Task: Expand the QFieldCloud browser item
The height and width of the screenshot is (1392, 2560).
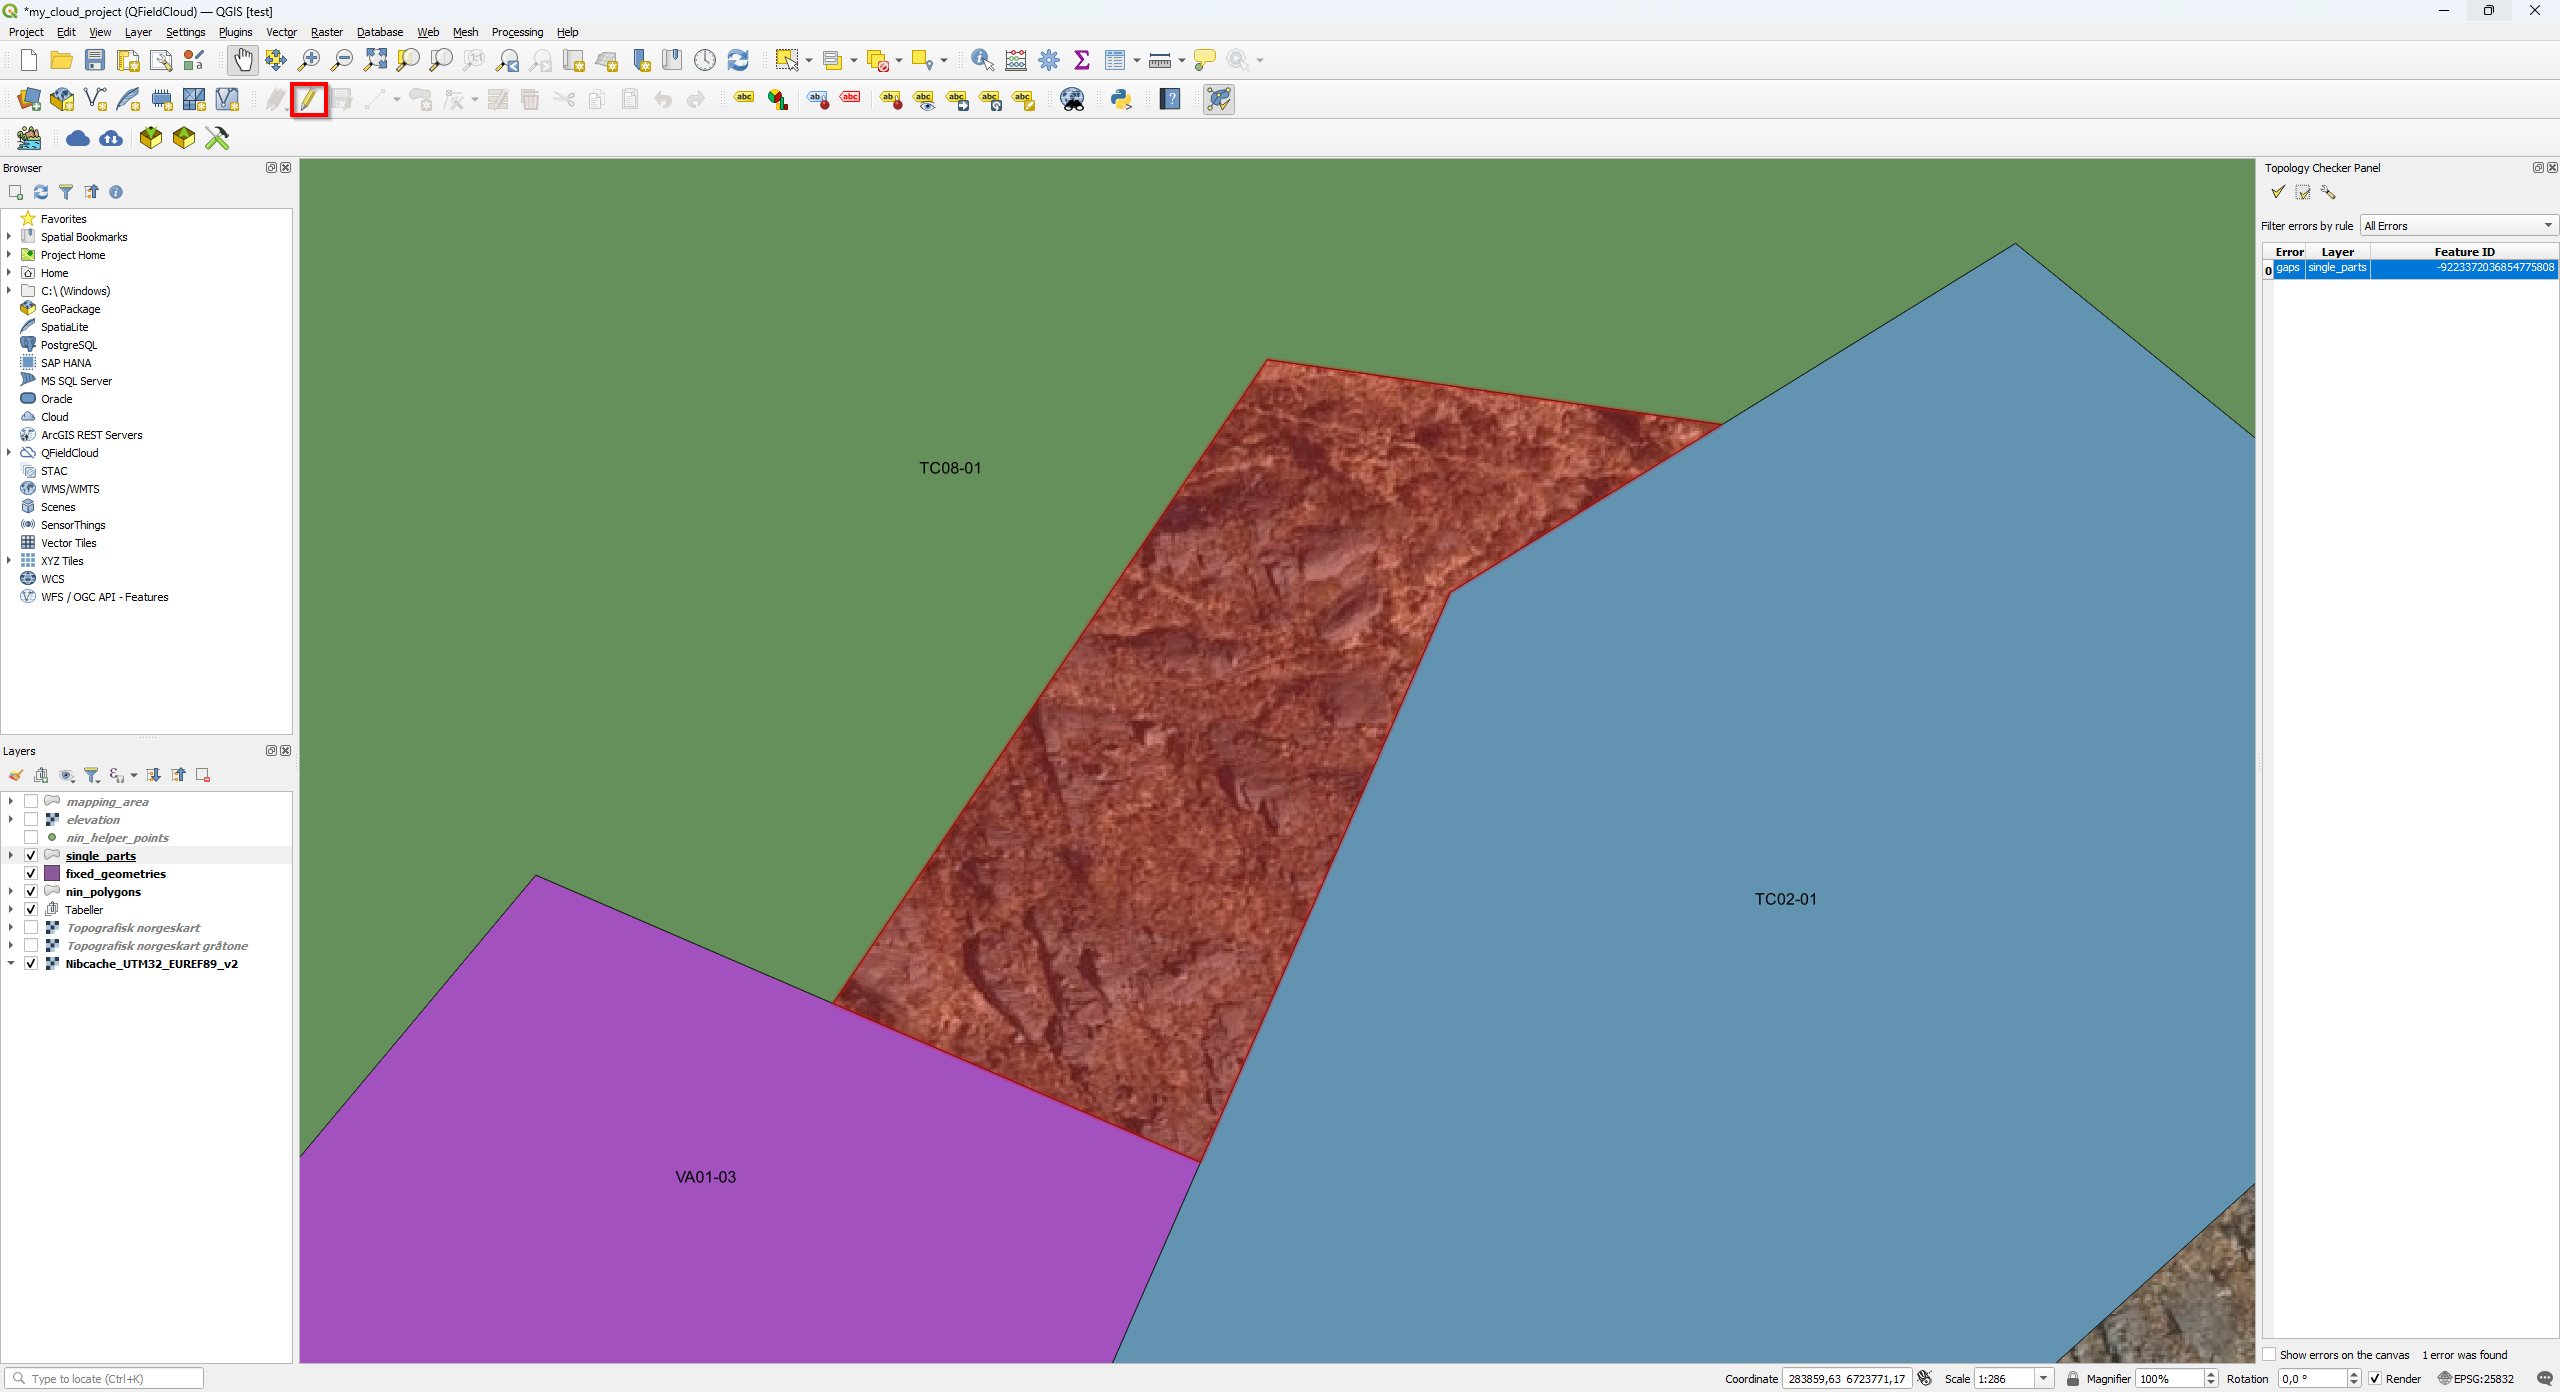Action: 9,453
